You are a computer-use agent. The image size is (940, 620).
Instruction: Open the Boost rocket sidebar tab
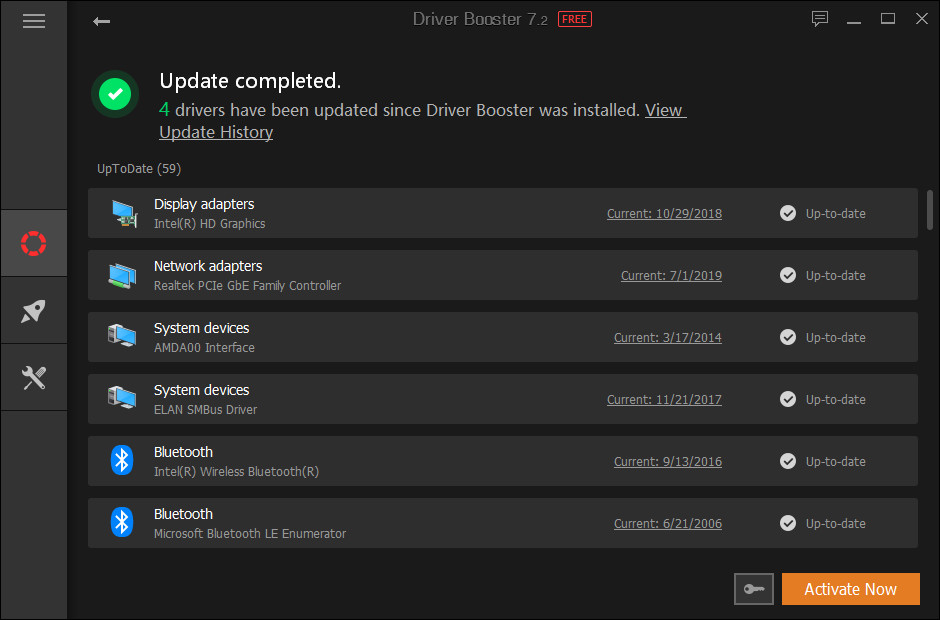34,310
